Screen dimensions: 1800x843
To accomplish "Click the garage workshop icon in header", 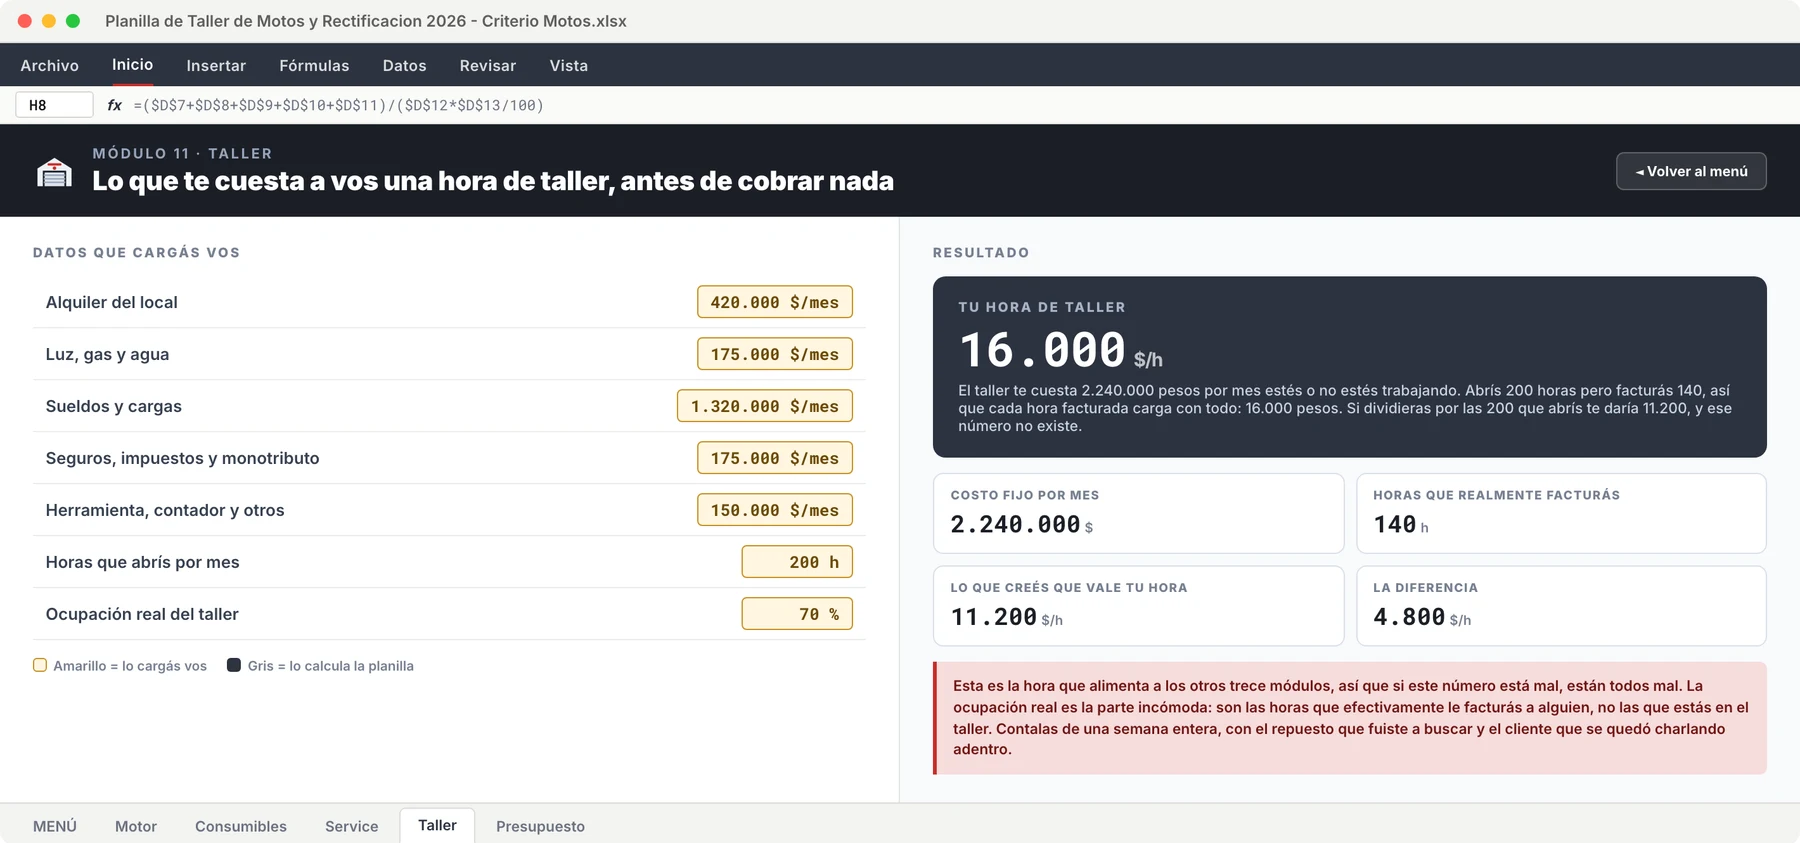I will (54, 172).
